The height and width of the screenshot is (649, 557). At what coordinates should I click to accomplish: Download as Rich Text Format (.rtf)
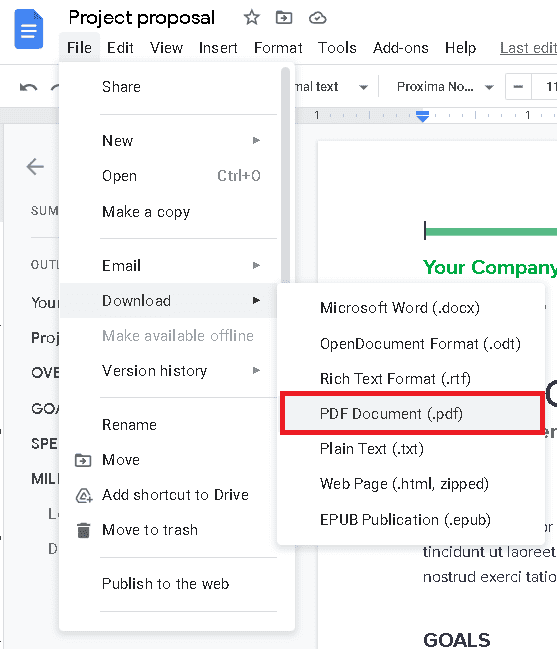411,379
